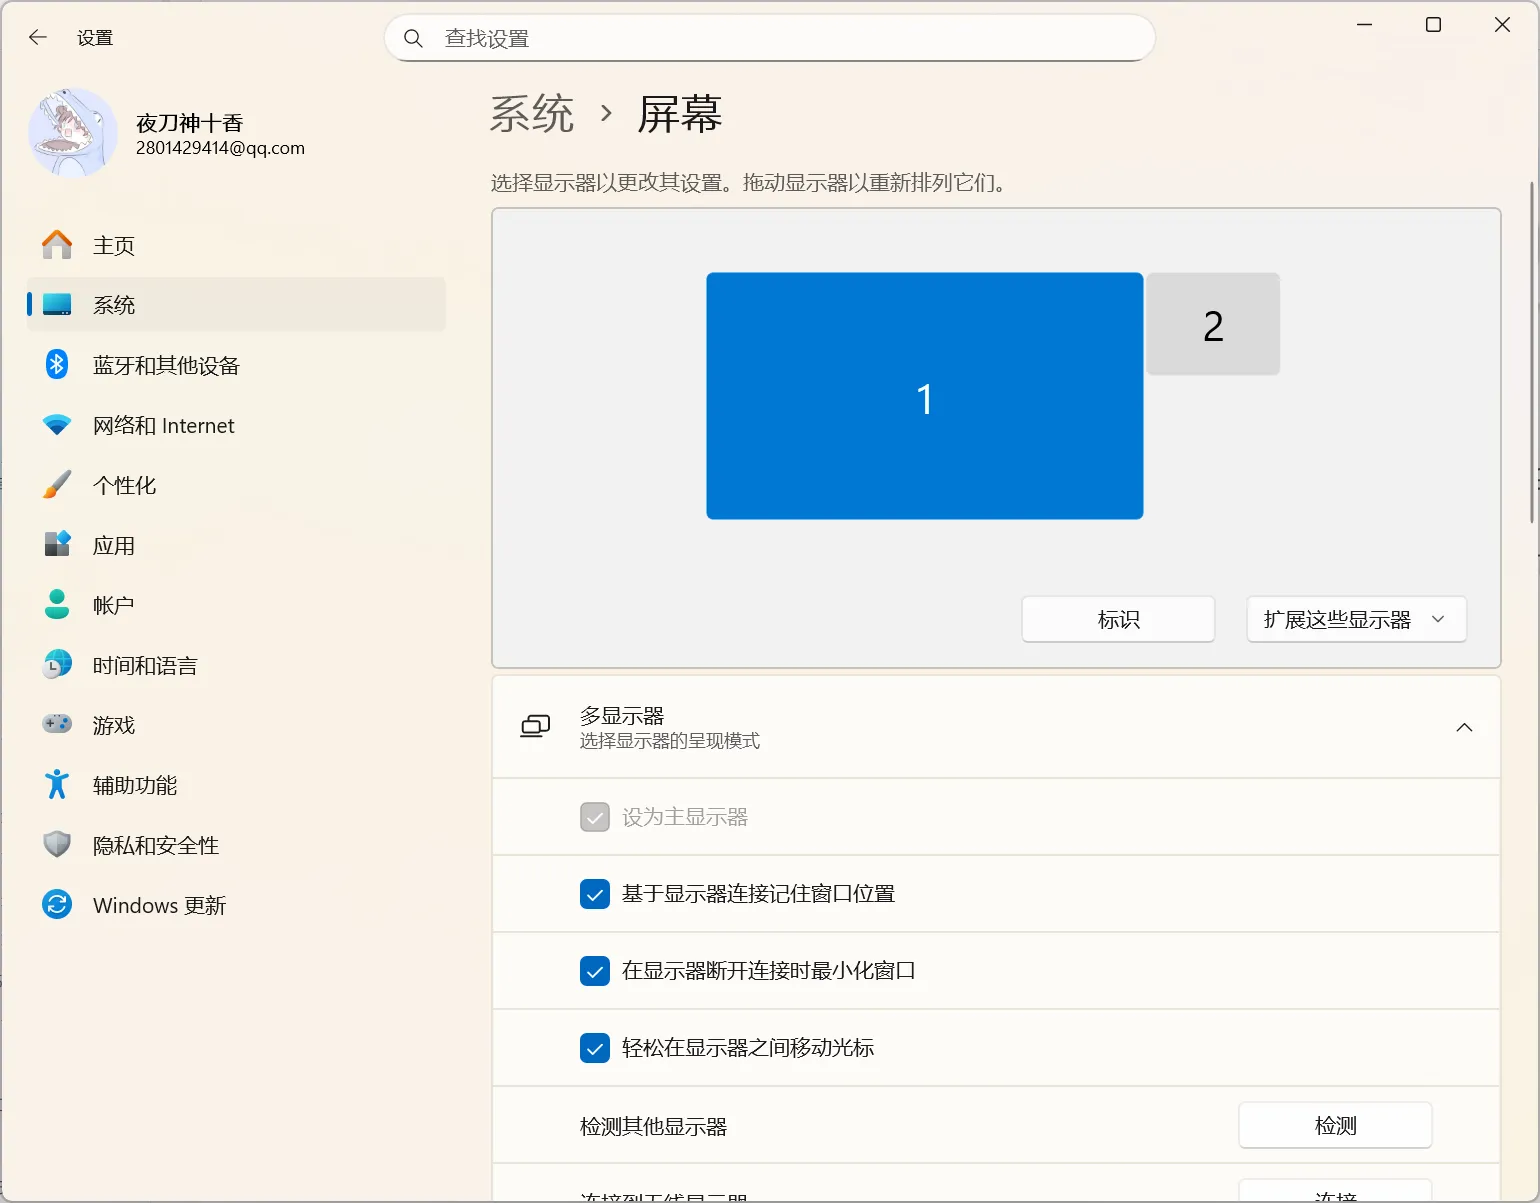Image resolution: width=1540 pixels, height=1203 pixels.
Task: Collapse the 多显示器 section chevron
Action: 1464,728
